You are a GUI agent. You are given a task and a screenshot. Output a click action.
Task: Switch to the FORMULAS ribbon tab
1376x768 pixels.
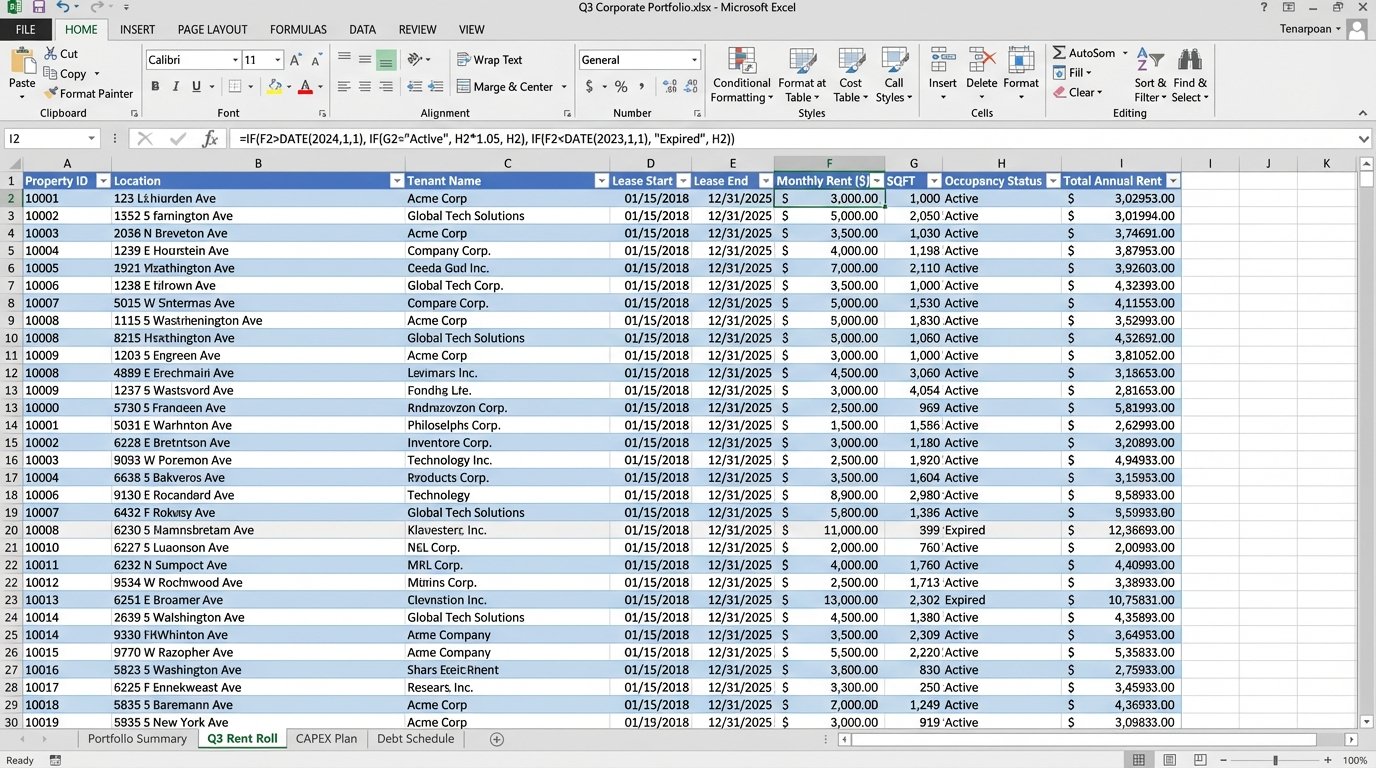tap(297, 29)
